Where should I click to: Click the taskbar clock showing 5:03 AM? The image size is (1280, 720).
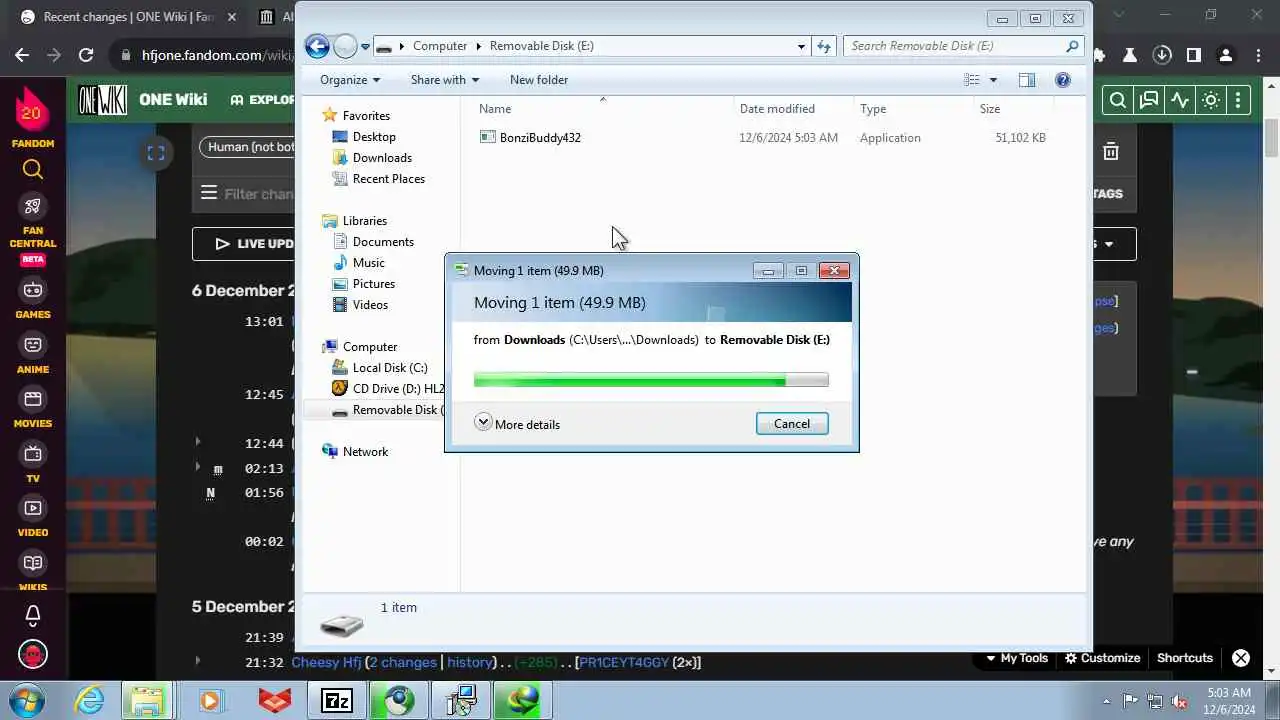click(1228, 701)
